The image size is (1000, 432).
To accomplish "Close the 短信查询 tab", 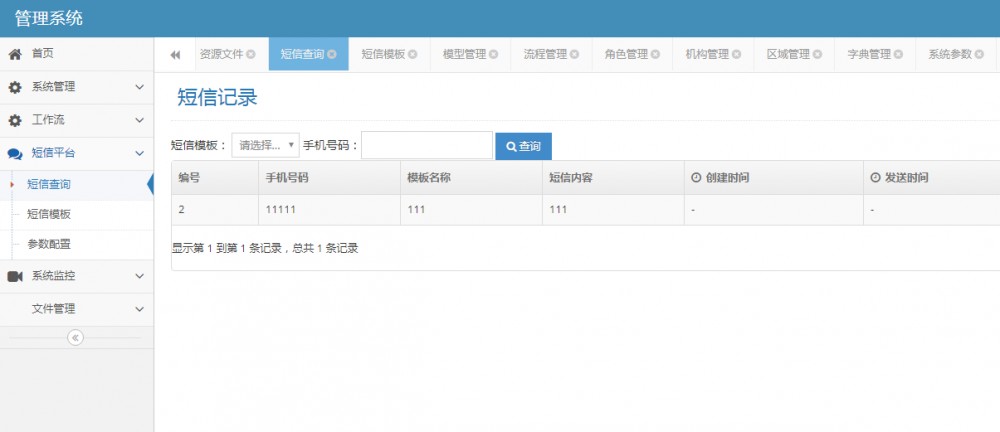I will click(x=332, y=54).
